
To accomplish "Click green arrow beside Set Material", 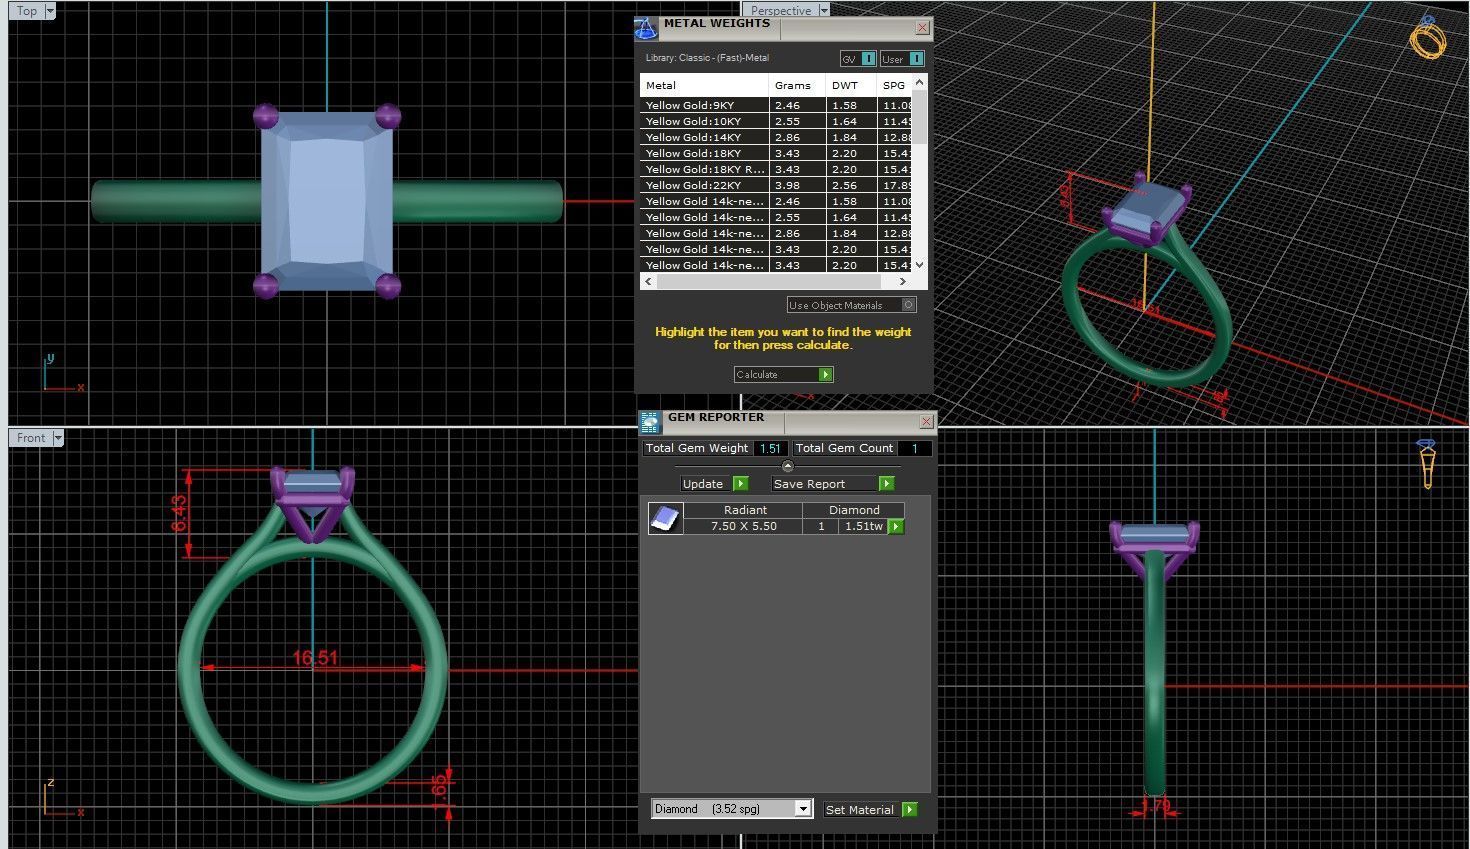I will pyautogui.click(x=909, y=810).
